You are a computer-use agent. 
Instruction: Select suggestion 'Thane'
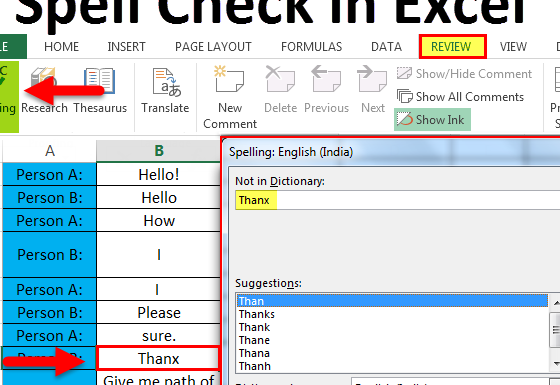click(x=392, y=340)
